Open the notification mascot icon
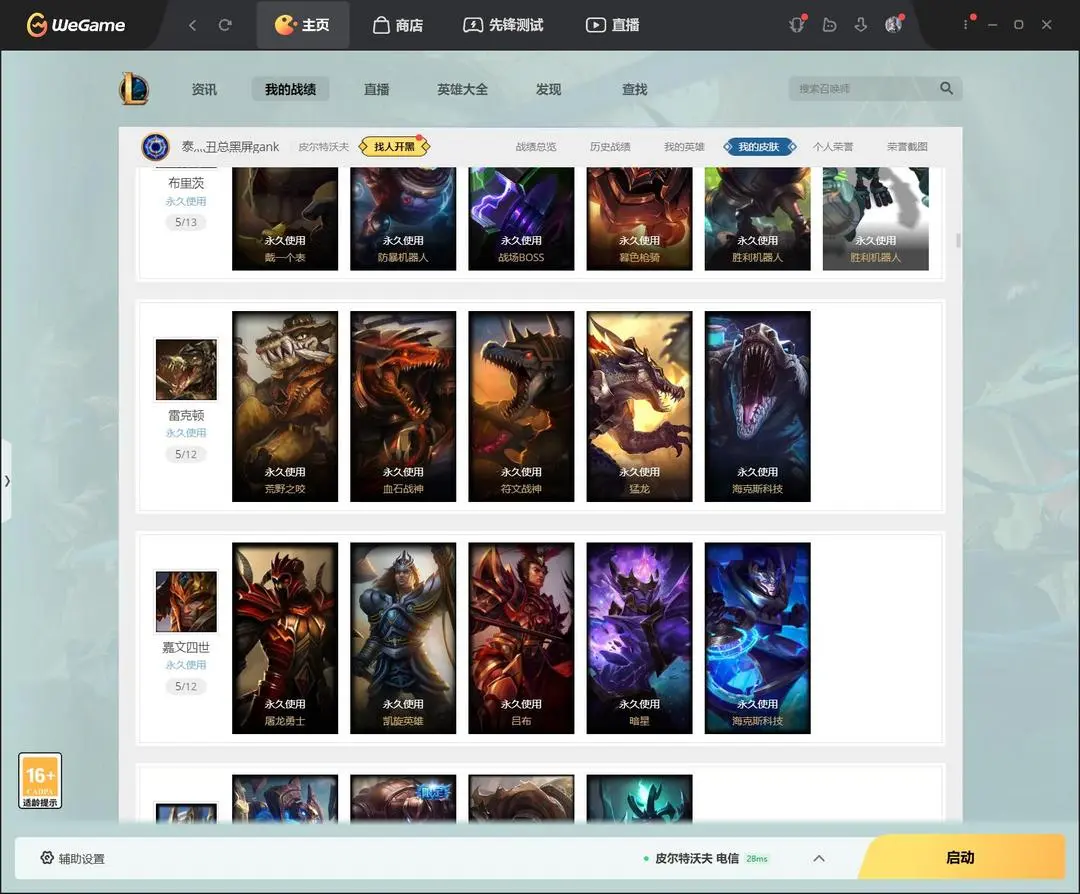 pyautogui.click(x=797, y=25)
